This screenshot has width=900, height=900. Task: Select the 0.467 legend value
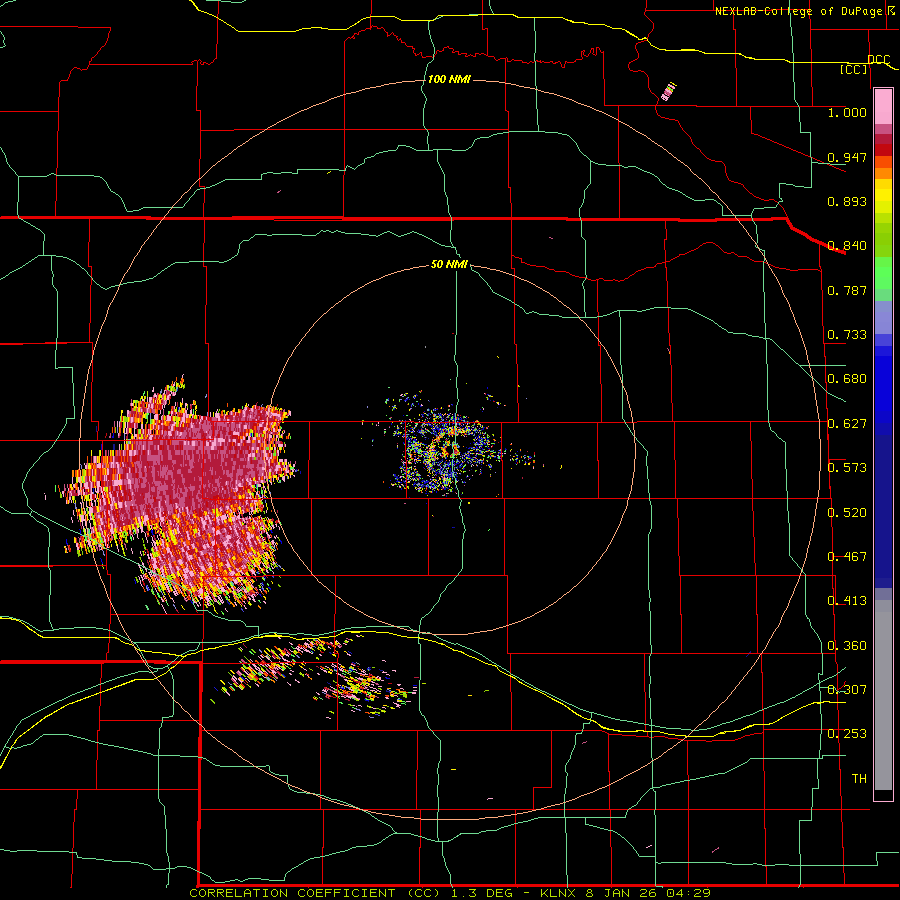847,556
